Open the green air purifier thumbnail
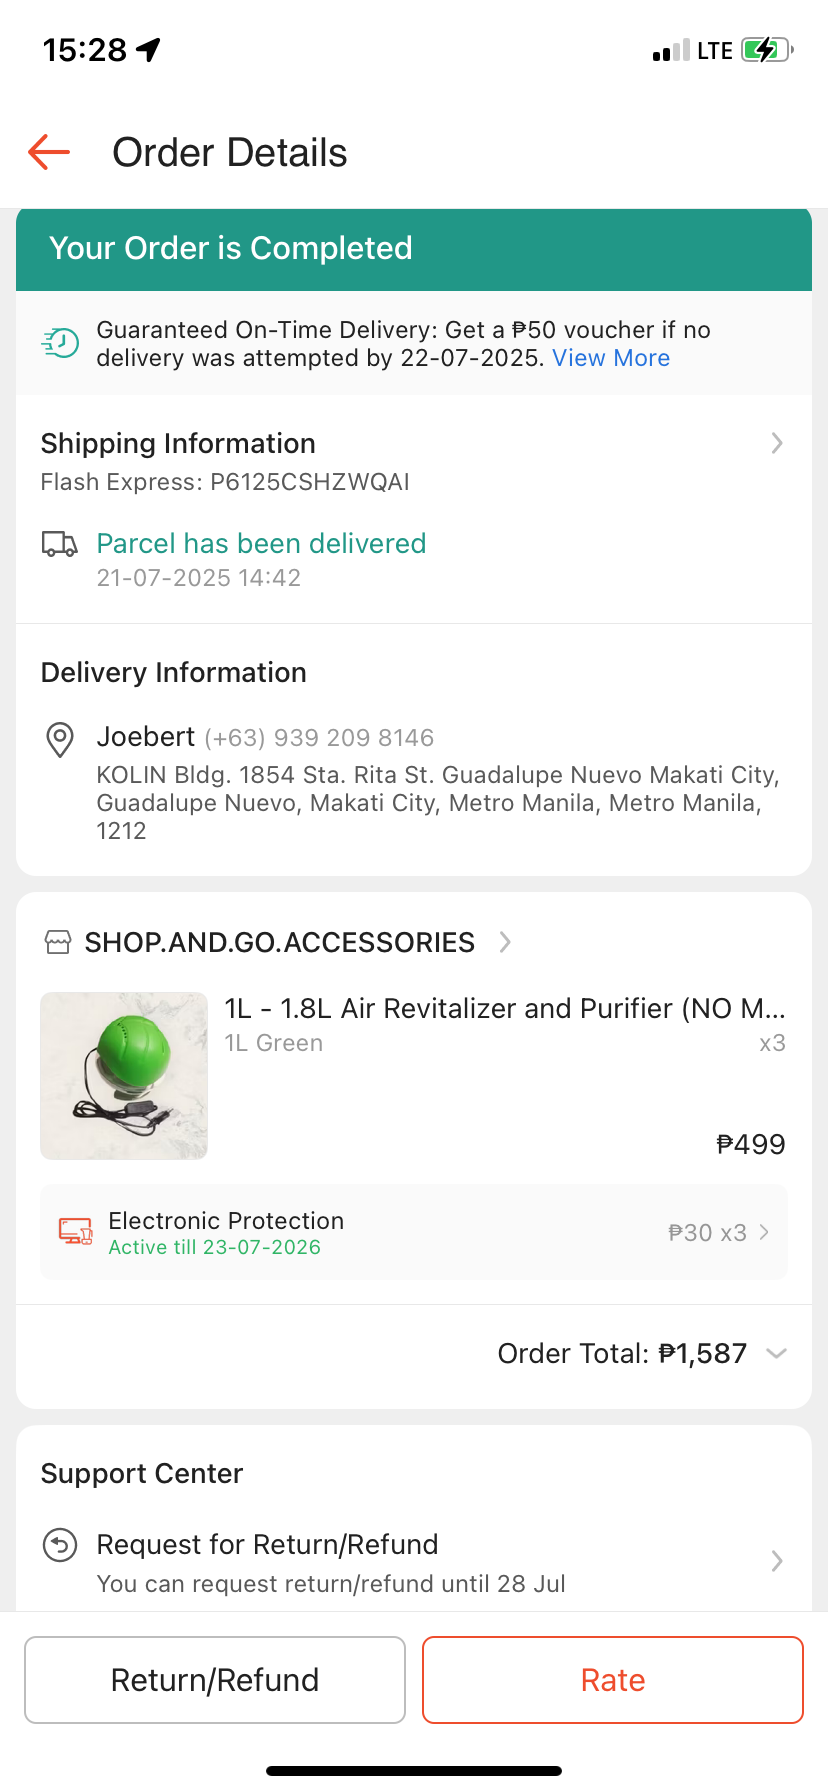The height and width of the screenshot is (1792, 828). click(x=124, y=1076)
